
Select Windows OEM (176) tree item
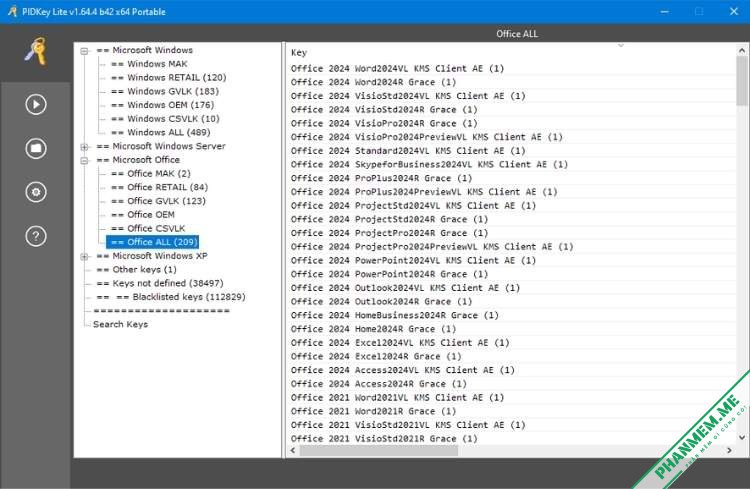coord(162,105)
